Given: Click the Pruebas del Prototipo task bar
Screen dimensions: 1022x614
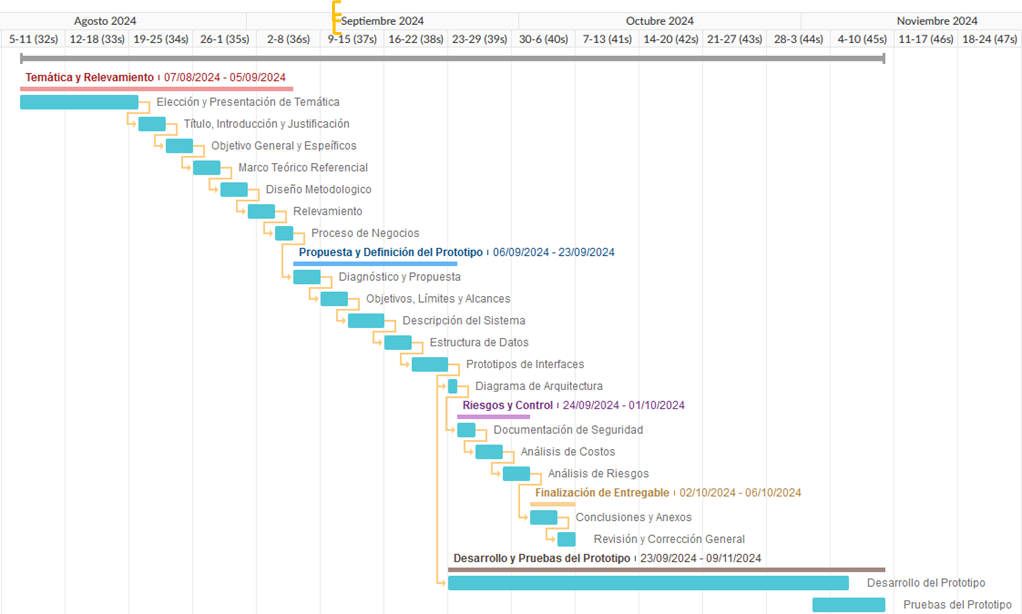Looking at the screenshot, I should coord(848,605).
